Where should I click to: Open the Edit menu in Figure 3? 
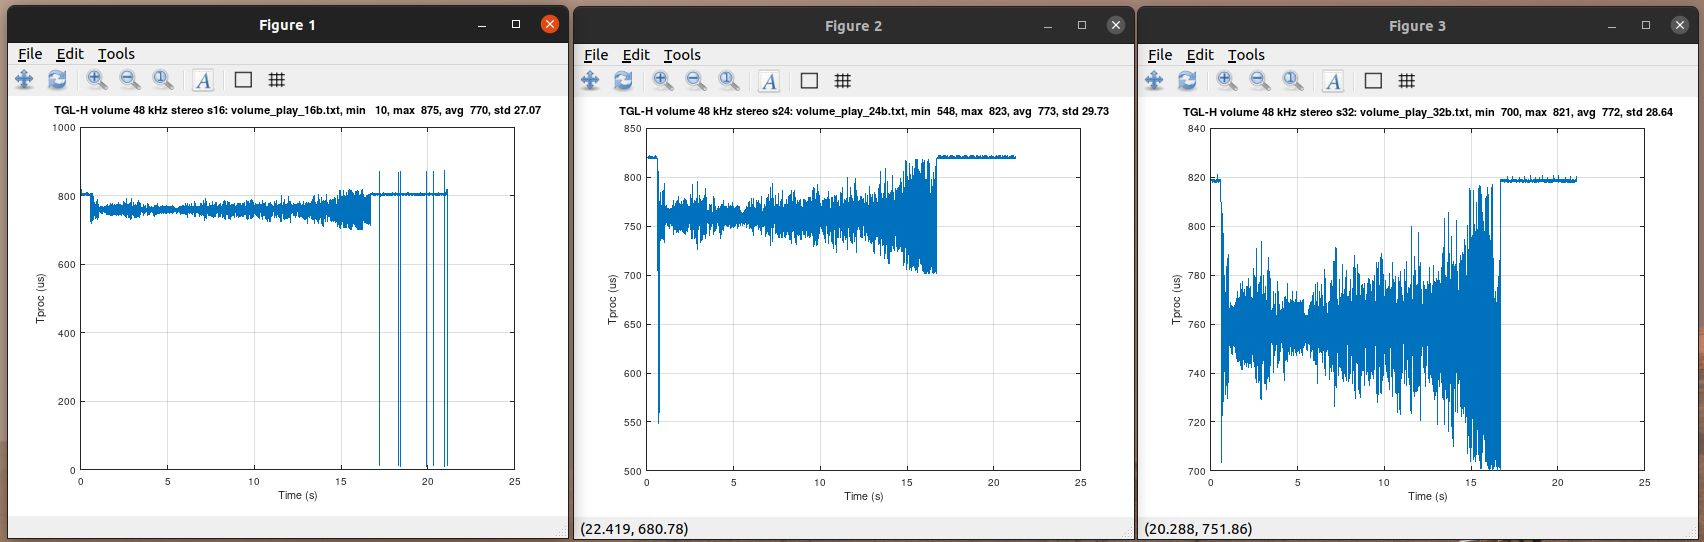(x=1200, y=55)
